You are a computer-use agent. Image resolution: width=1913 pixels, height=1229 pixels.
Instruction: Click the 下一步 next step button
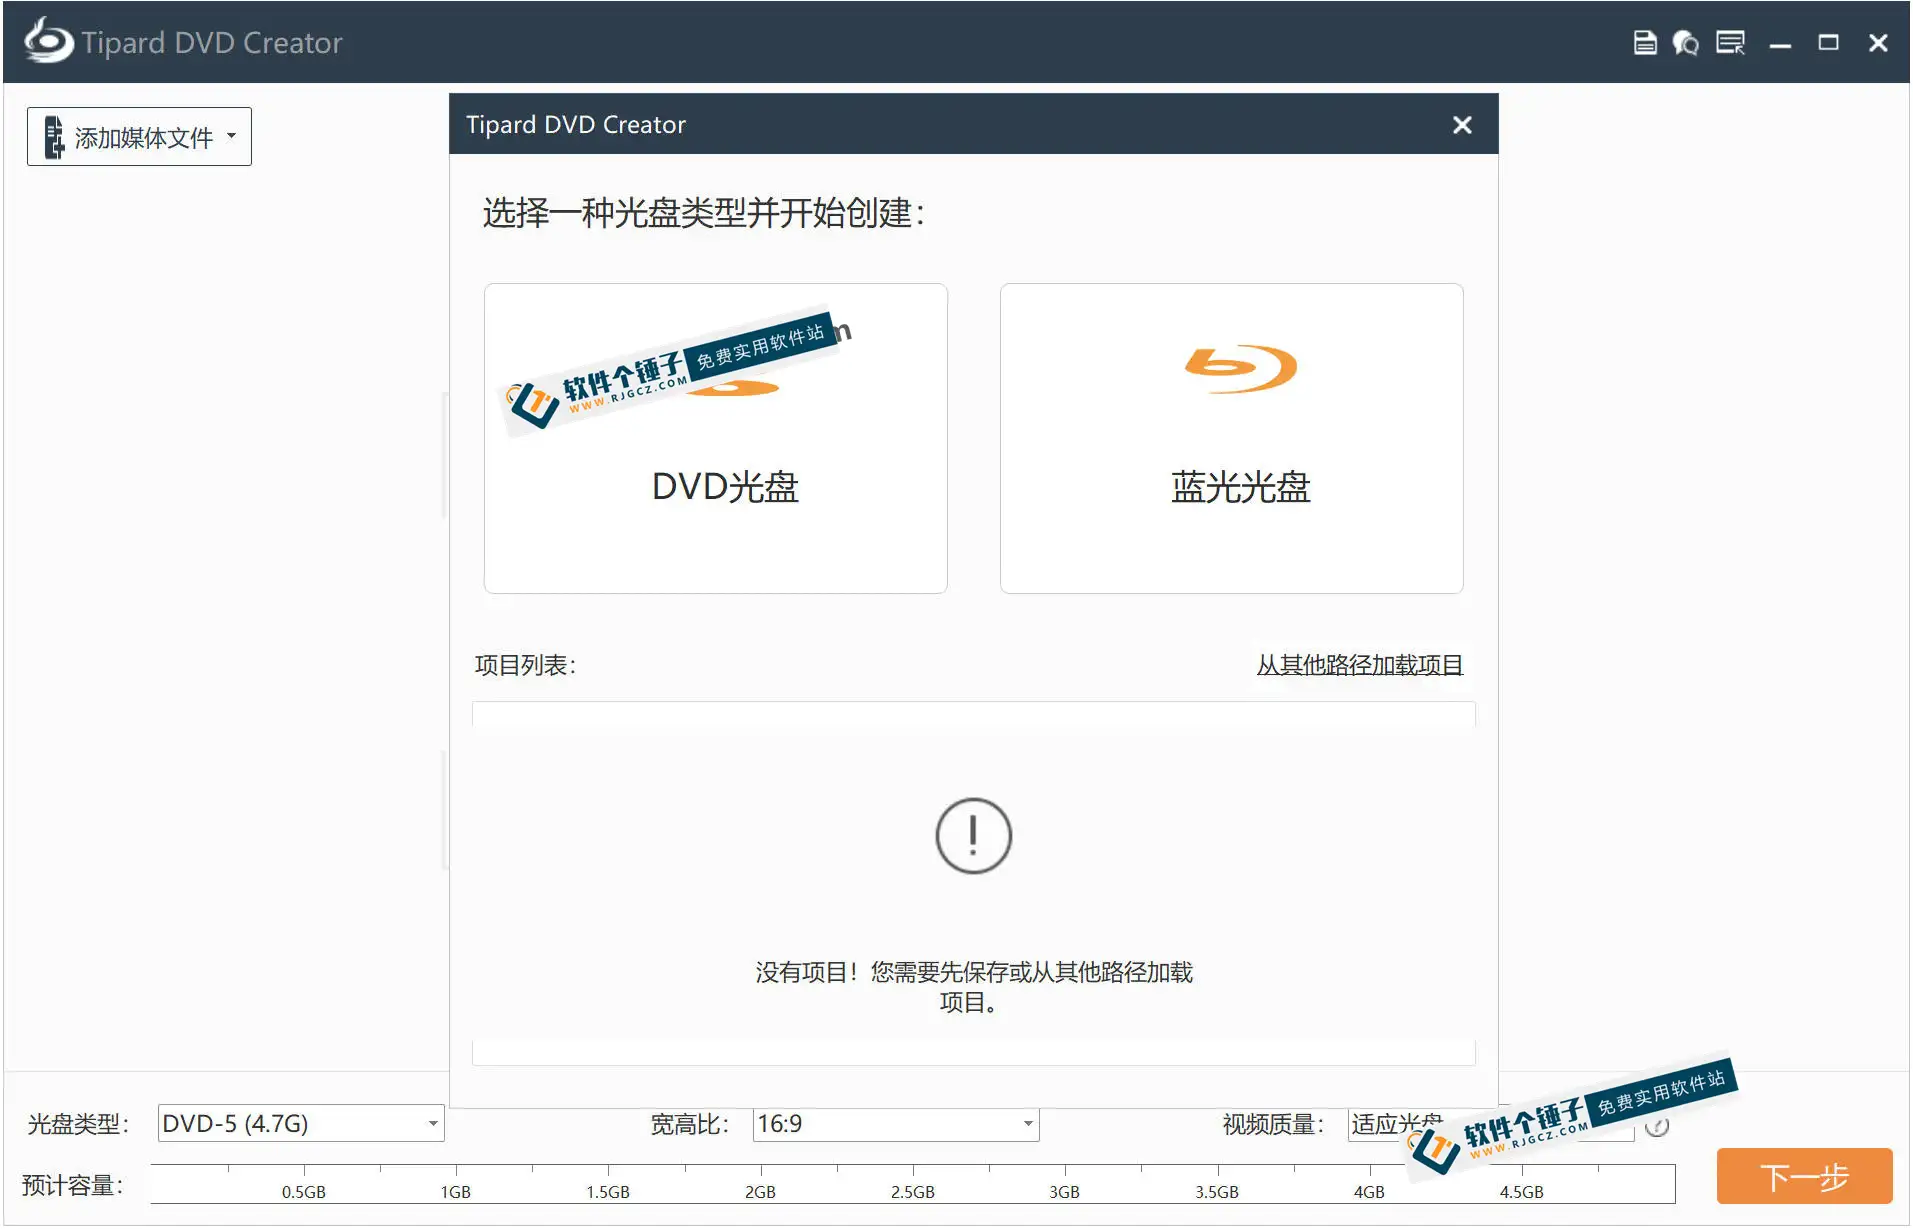[1804, 1177]
